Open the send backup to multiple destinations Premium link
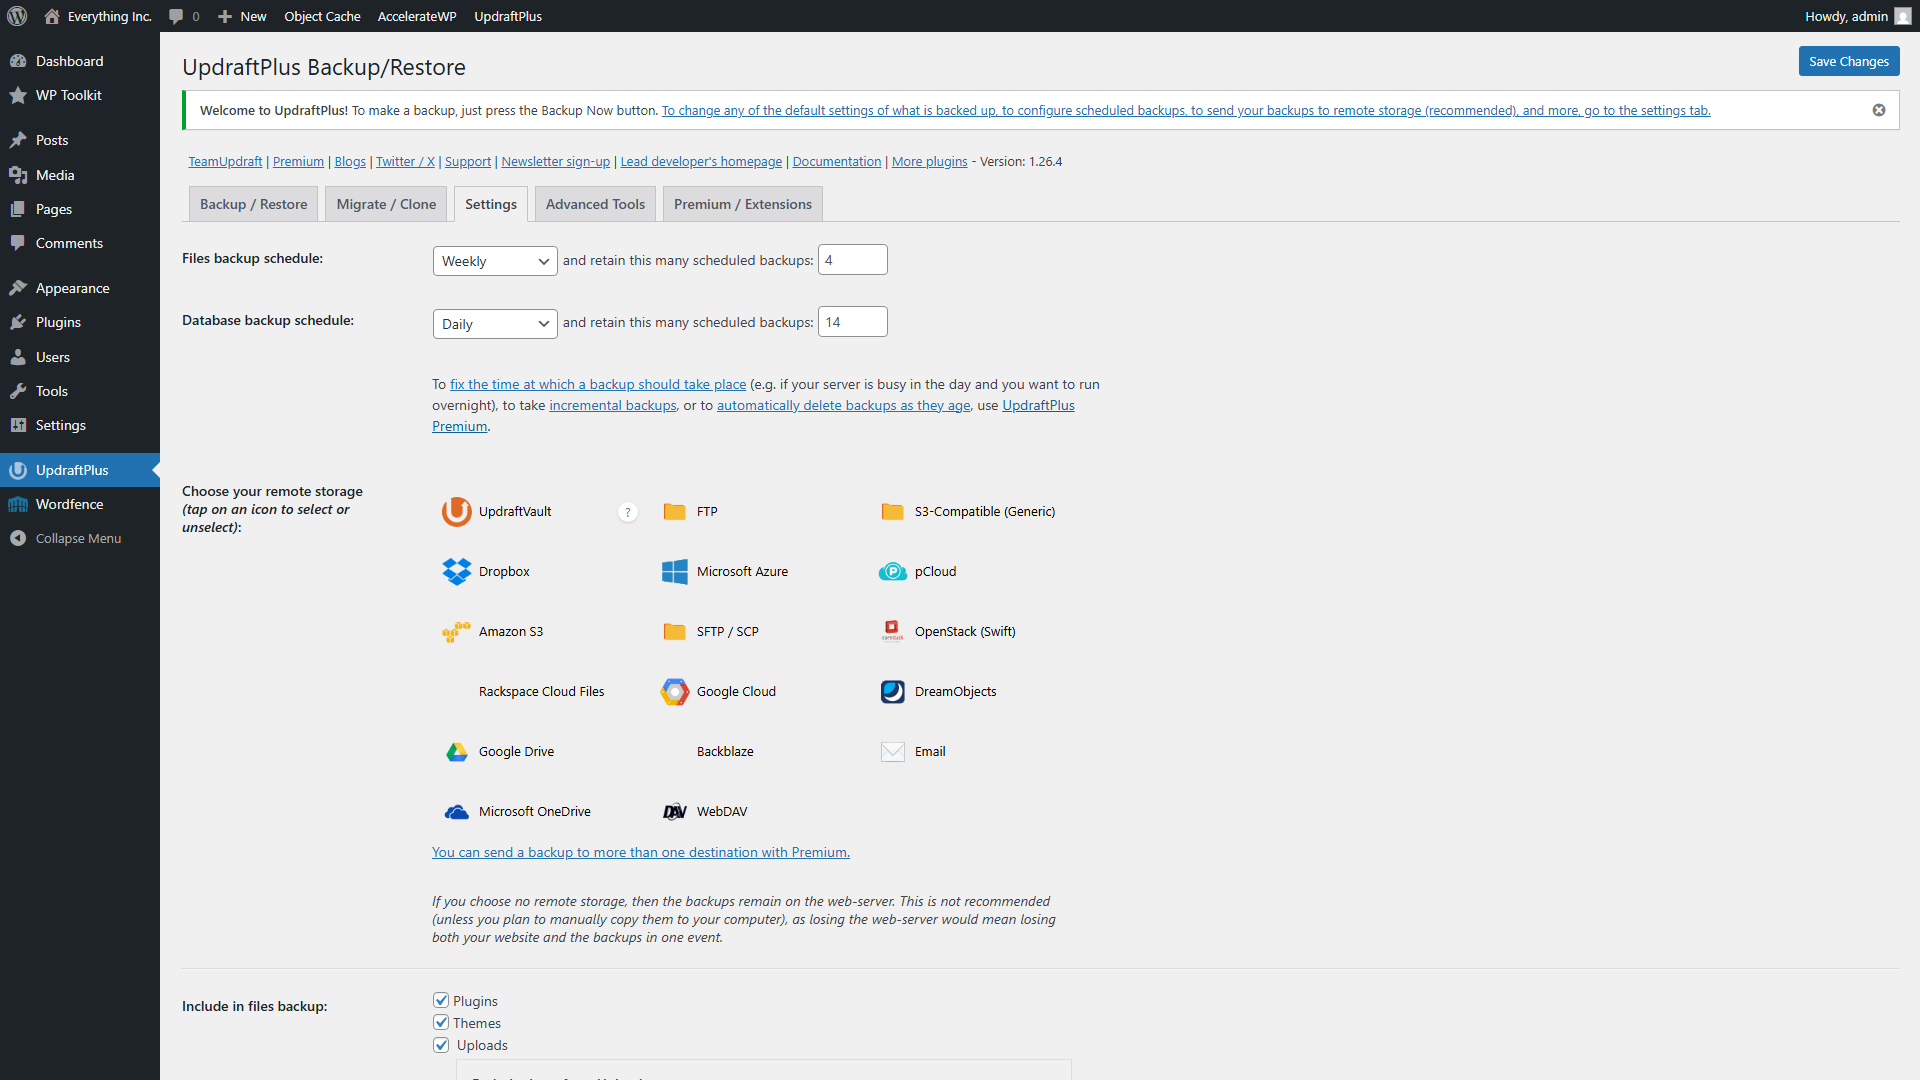 [x=641, y=852]
